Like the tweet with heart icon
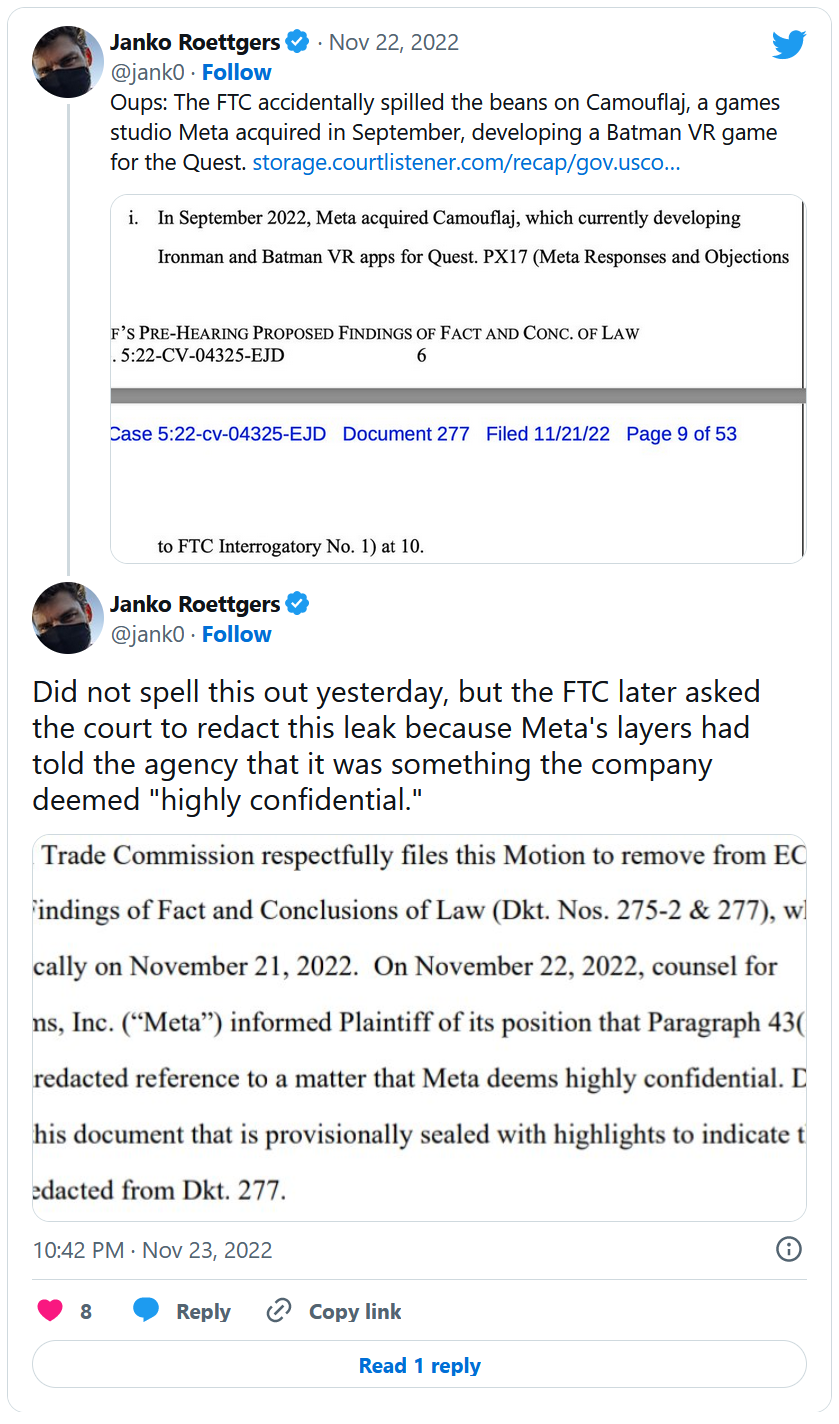 (50, 1311)
